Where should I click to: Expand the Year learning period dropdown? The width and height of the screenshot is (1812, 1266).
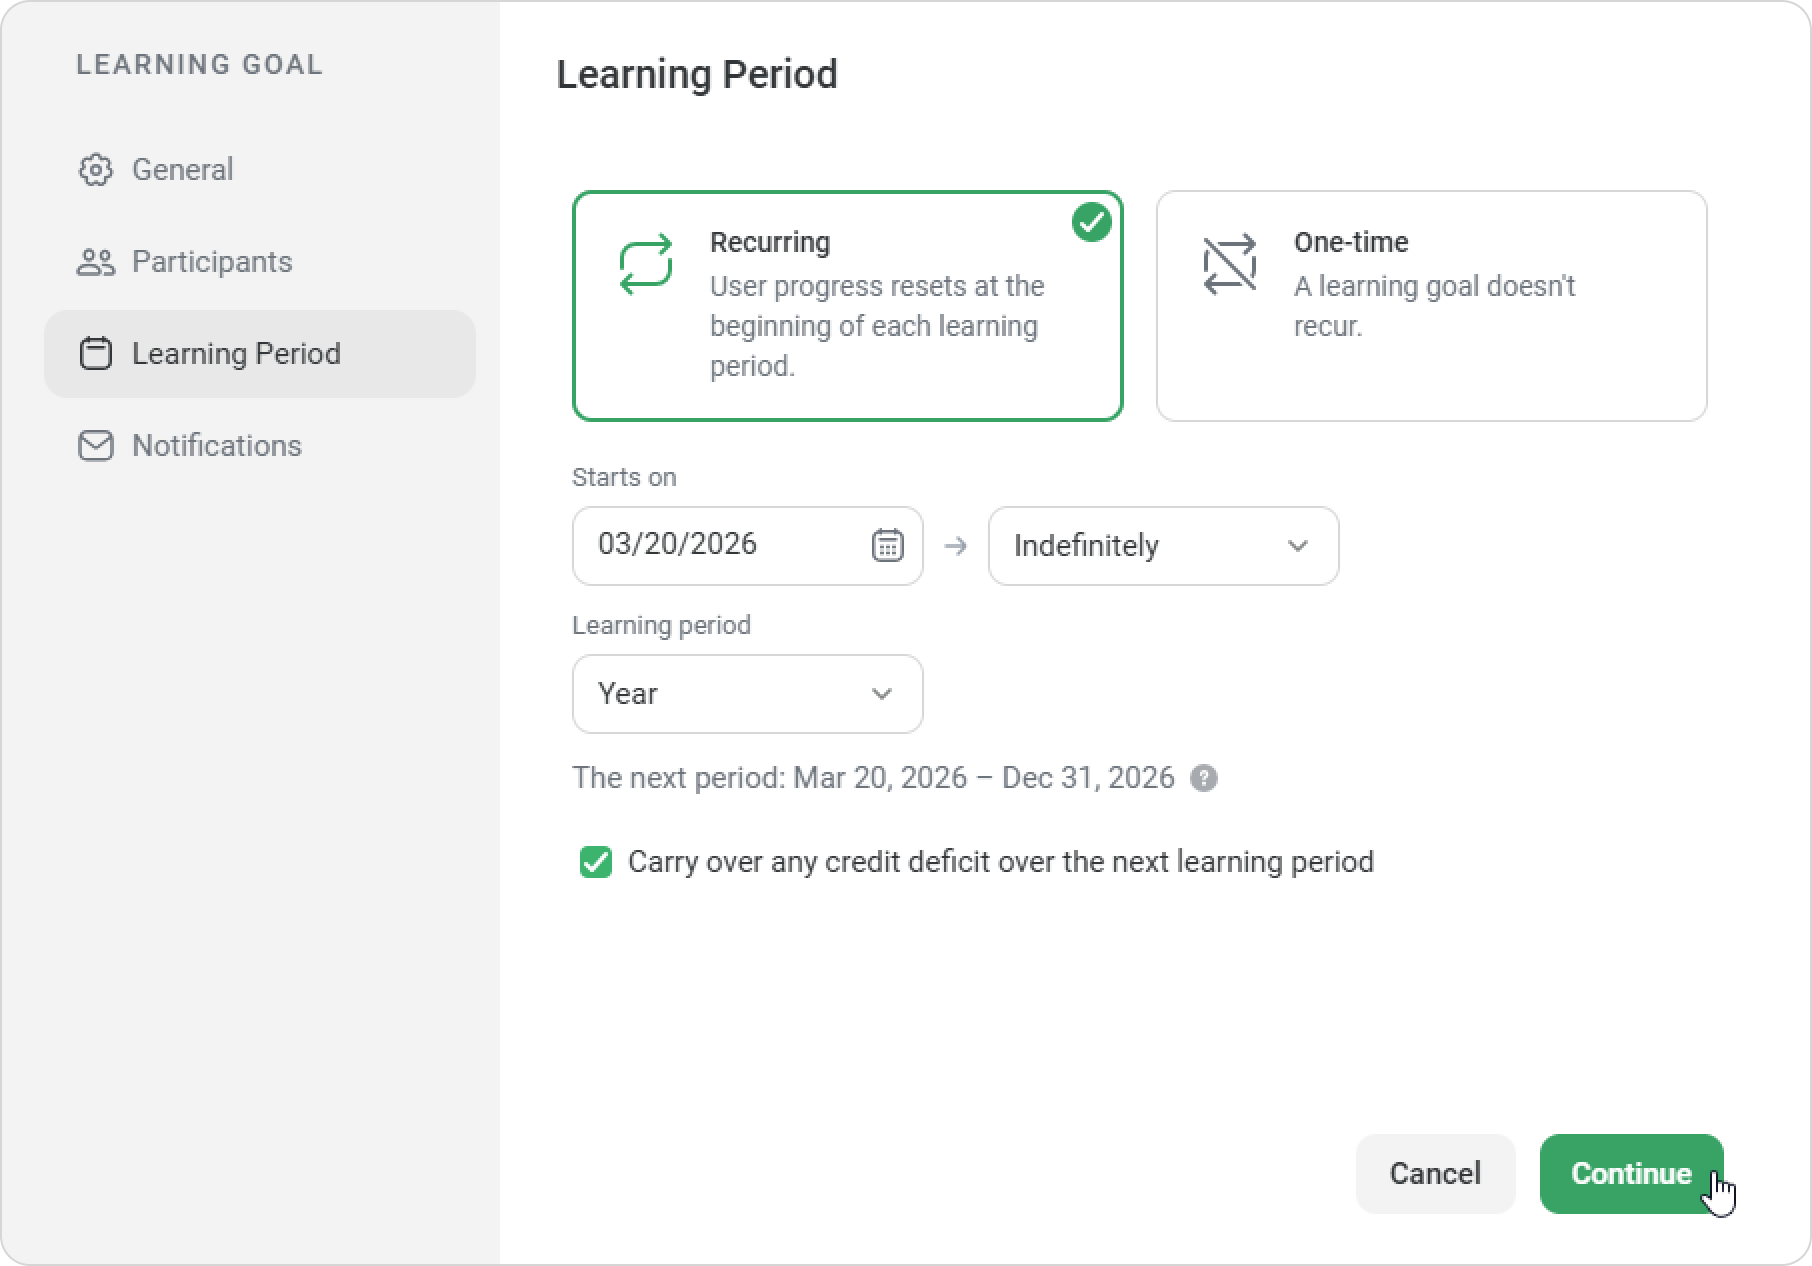[747, 694]
